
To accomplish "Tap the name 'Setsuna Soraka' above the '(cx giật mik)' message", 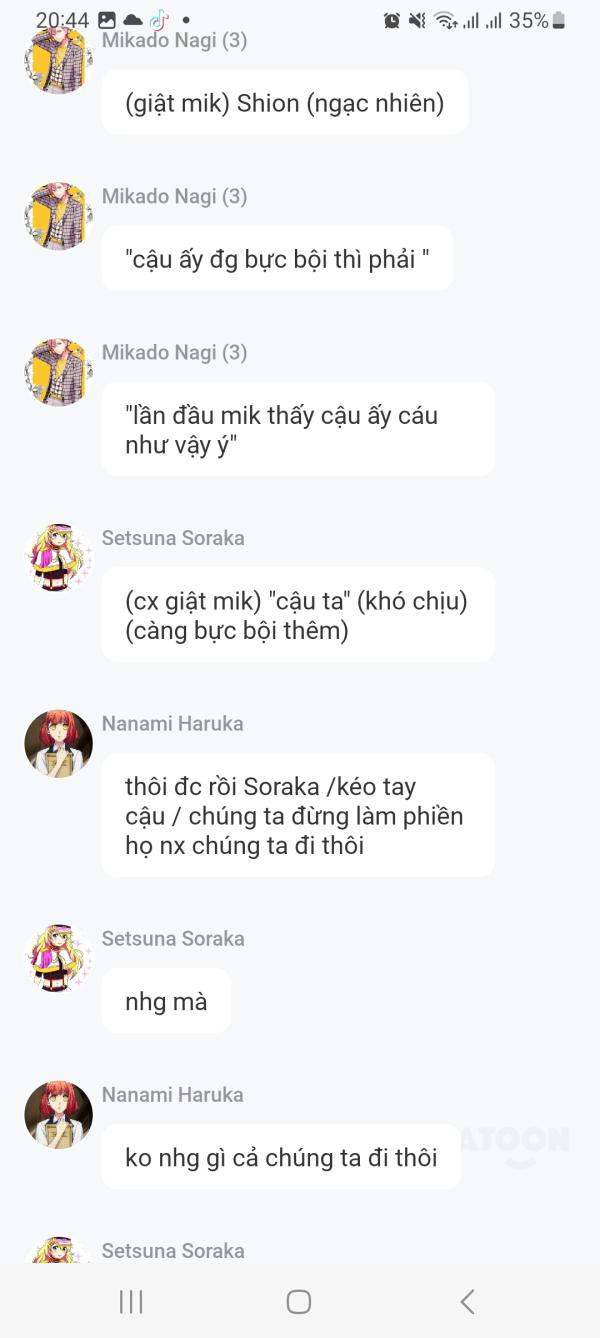I will (173, 538).
